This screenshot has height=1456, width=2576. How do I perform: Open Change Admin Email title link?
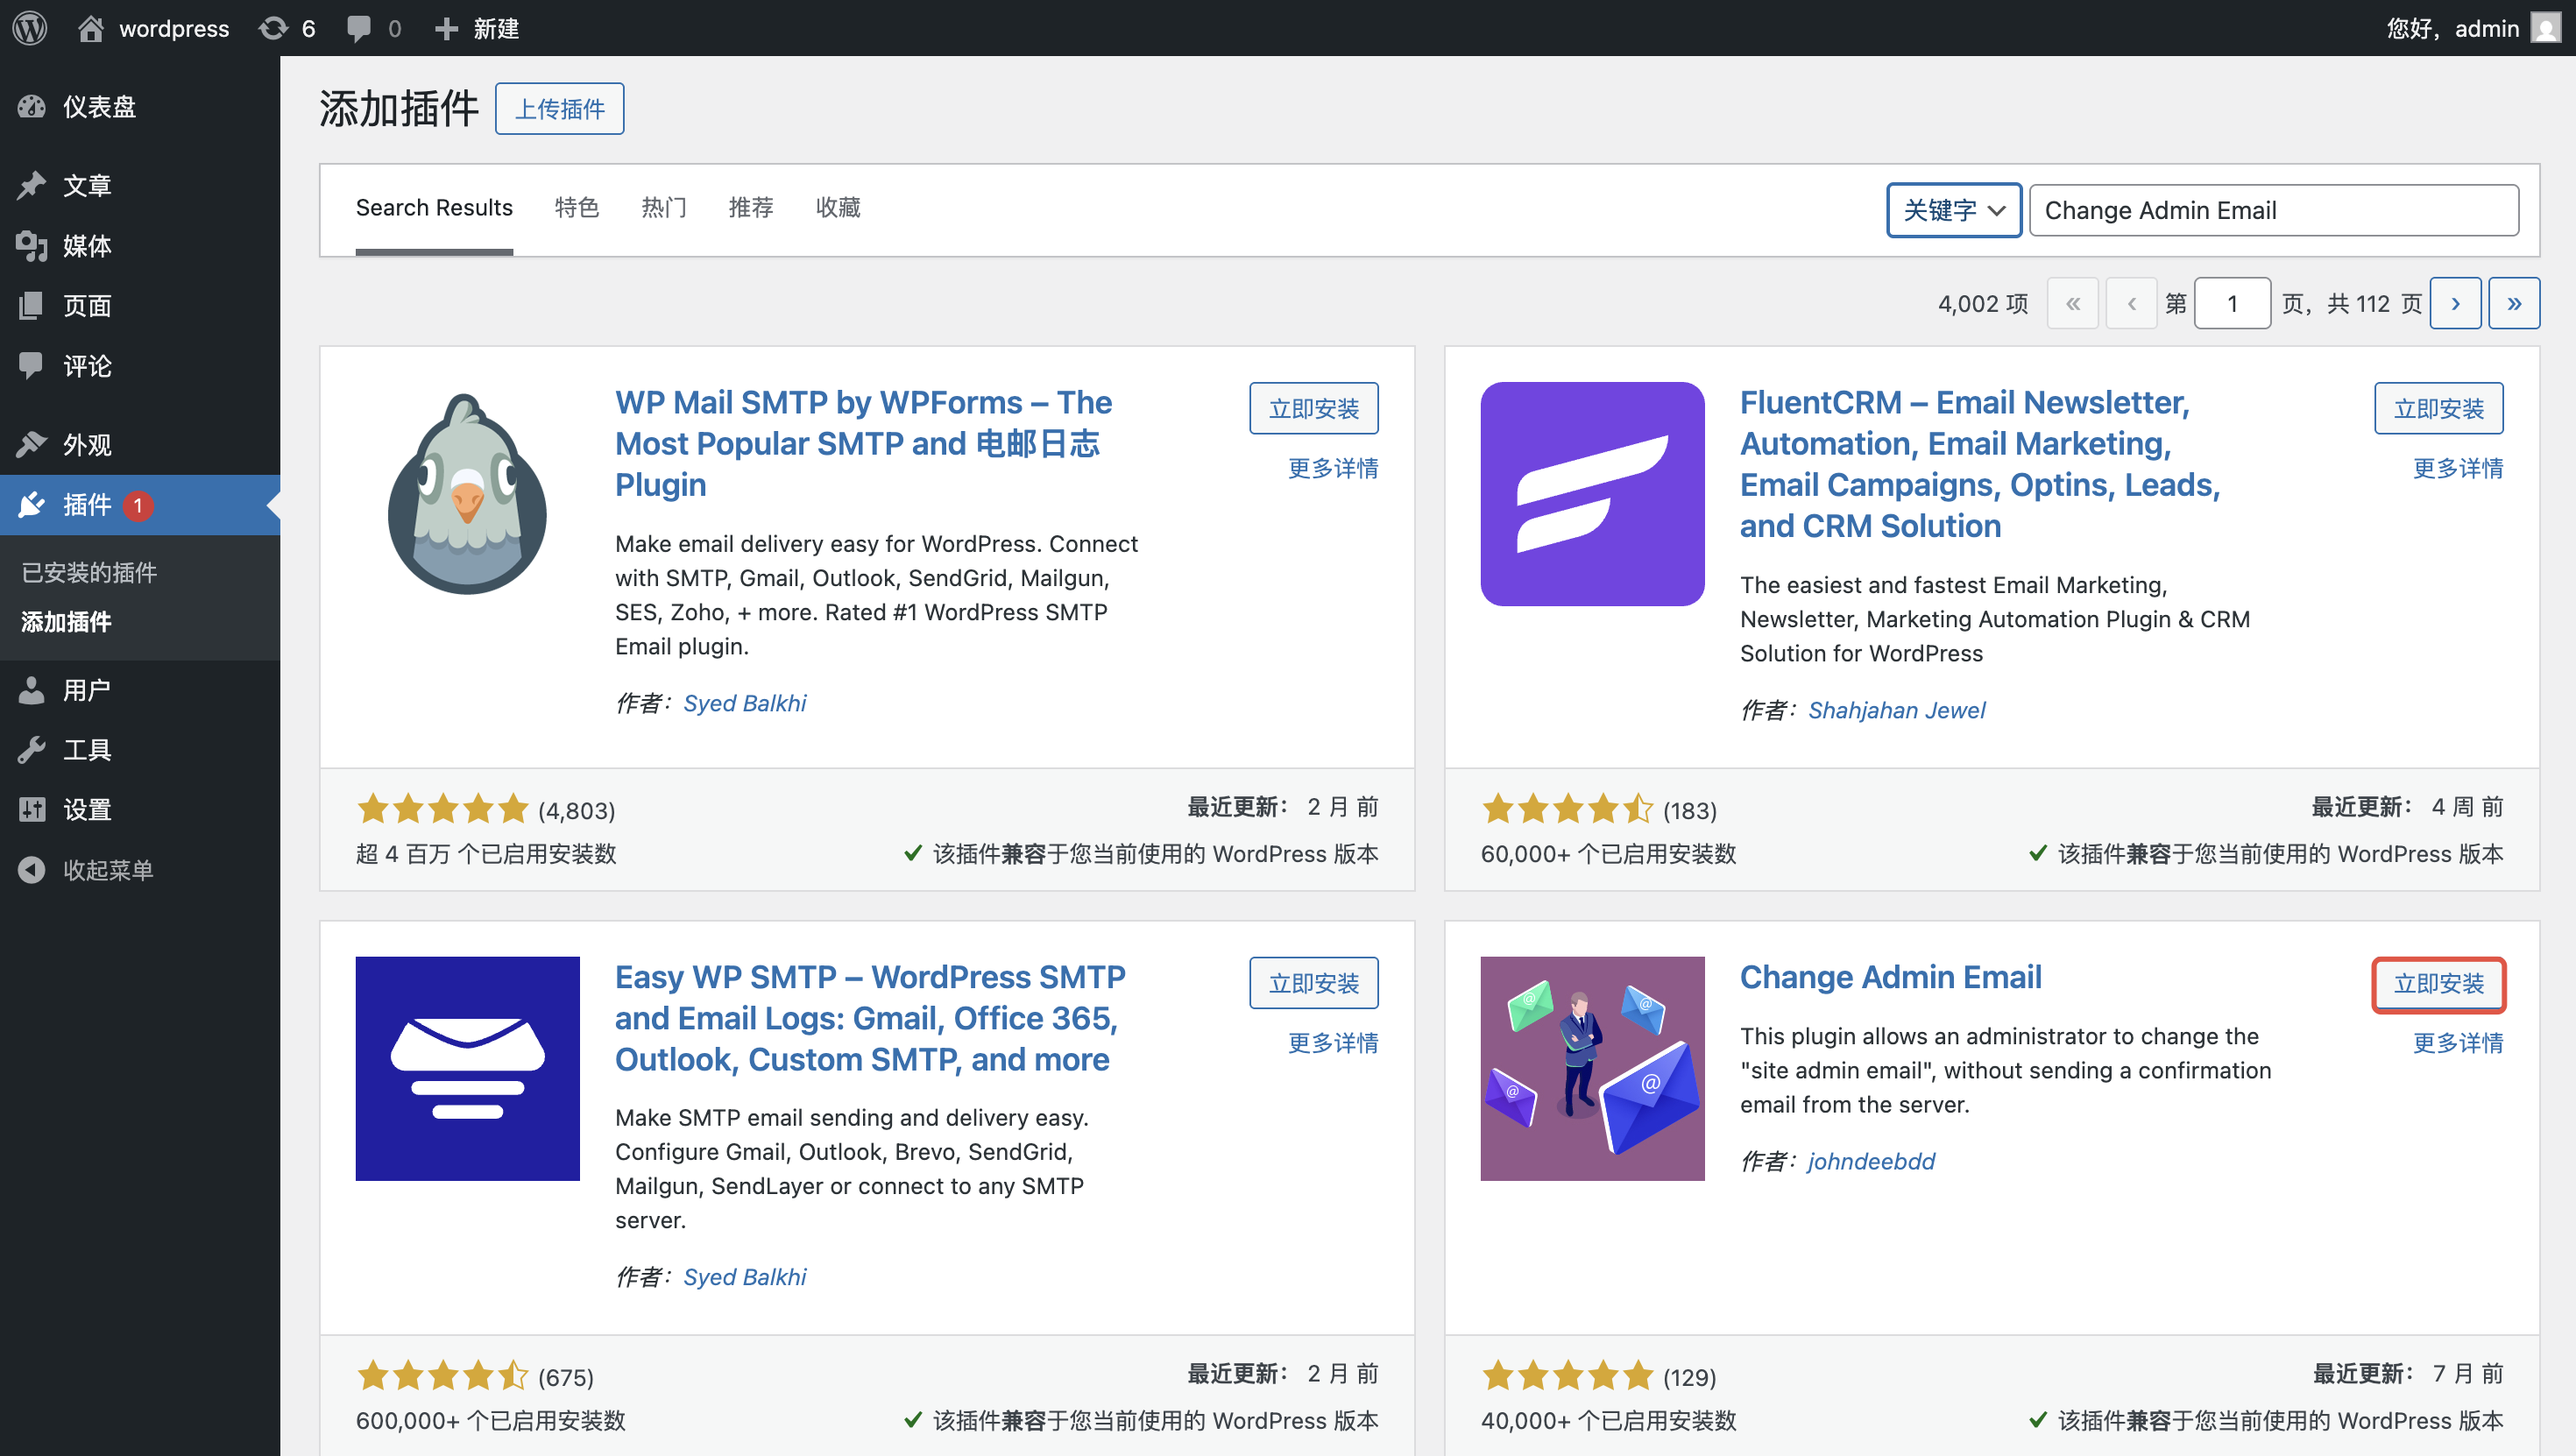(x=1890, y=977)
